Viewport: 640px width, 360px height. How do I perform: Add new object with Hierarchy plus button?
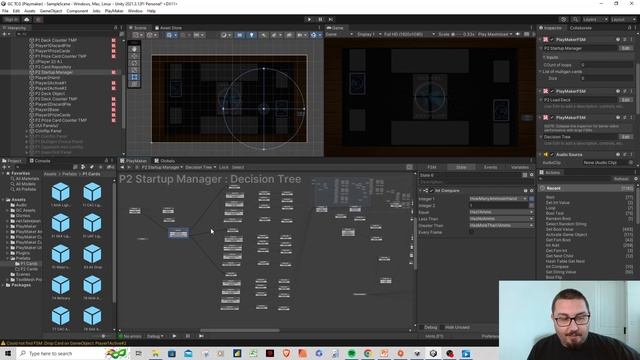coord(5,34)
